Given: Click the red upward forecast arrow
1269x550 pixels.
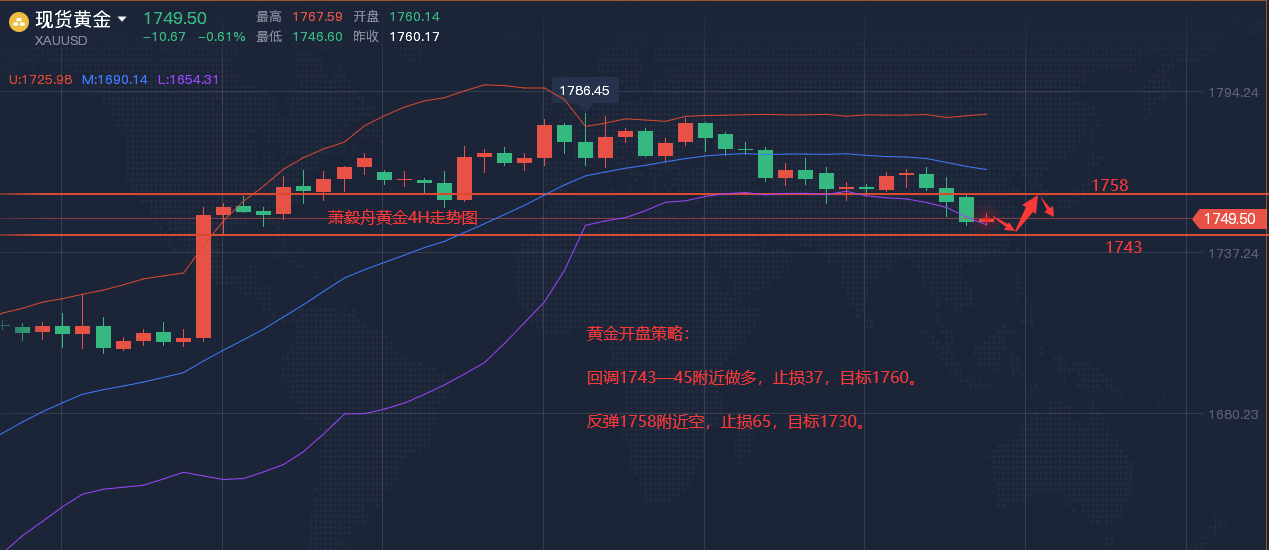Looking at the screenshot, I should pyautogui.click(x=1027, y=212).
